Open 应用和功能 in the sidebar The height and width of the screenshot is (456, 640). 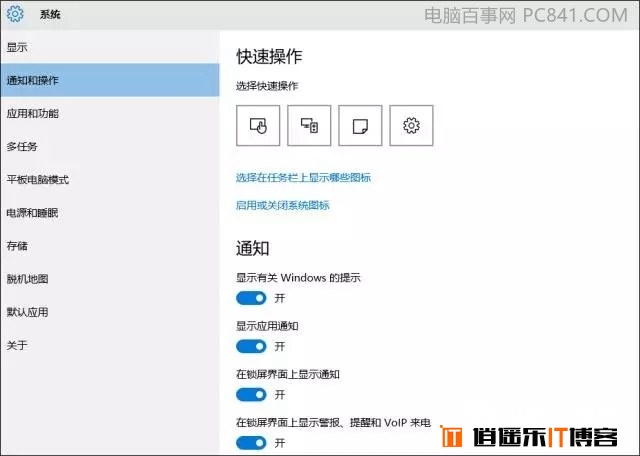pyautogui.click(x=110, y=113)
